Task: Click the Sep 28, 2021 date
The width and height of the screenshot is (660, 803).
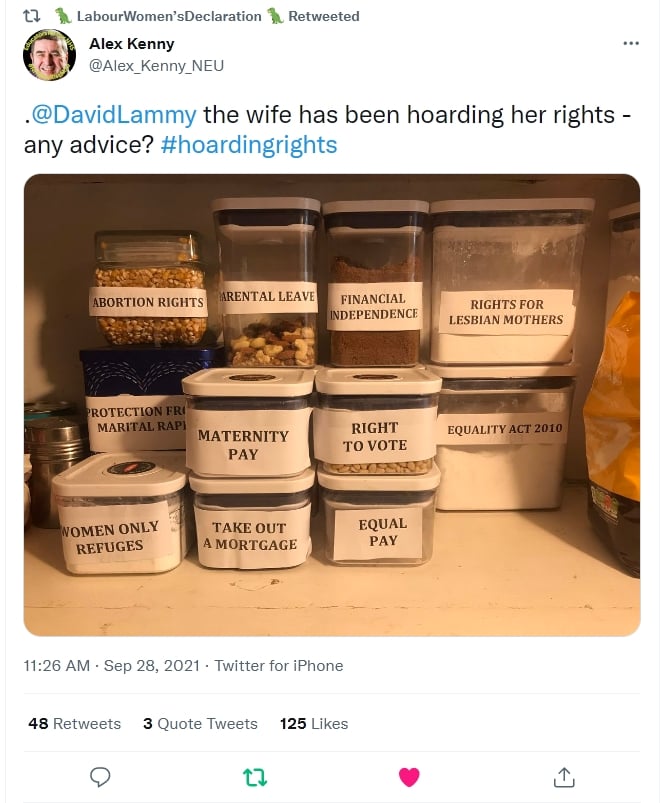Action: coord(152,665)
